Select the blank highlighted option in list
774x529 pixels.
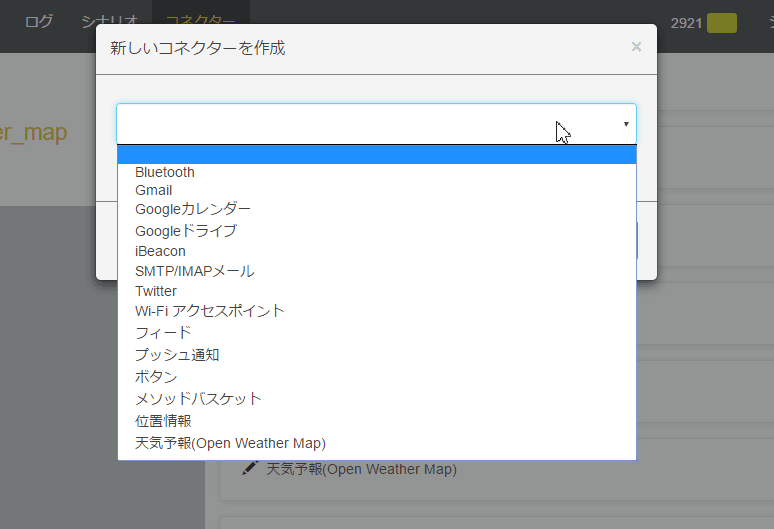376,154
